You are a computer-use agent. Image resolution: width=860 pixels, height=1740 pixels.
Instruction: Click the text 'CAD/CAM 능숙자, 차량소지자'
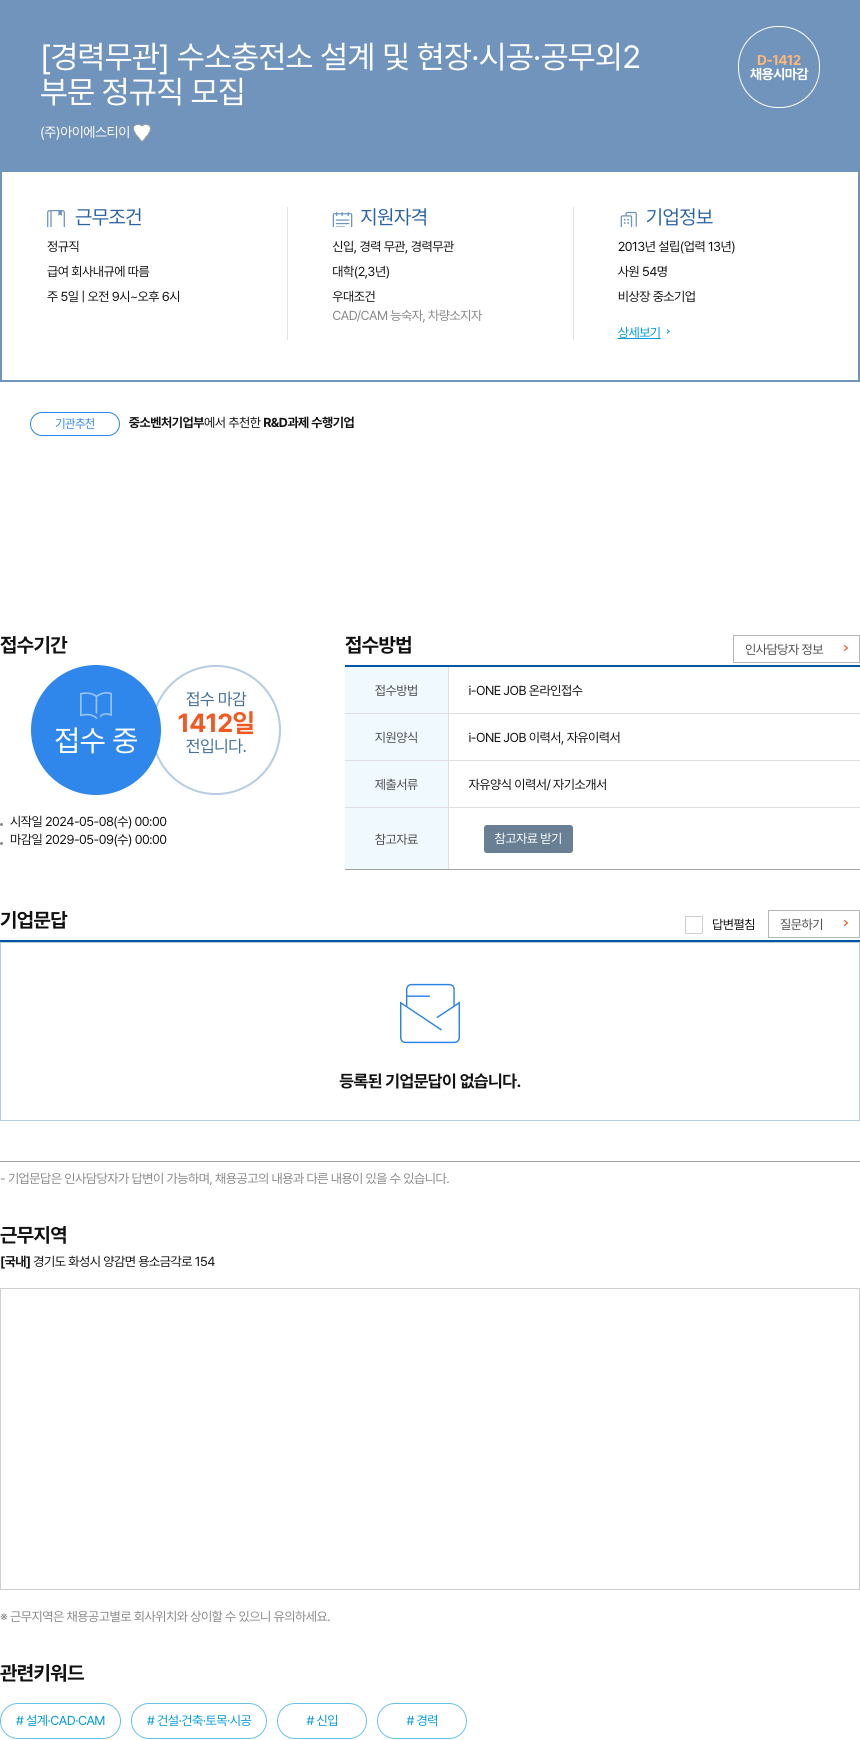point(407,316)
